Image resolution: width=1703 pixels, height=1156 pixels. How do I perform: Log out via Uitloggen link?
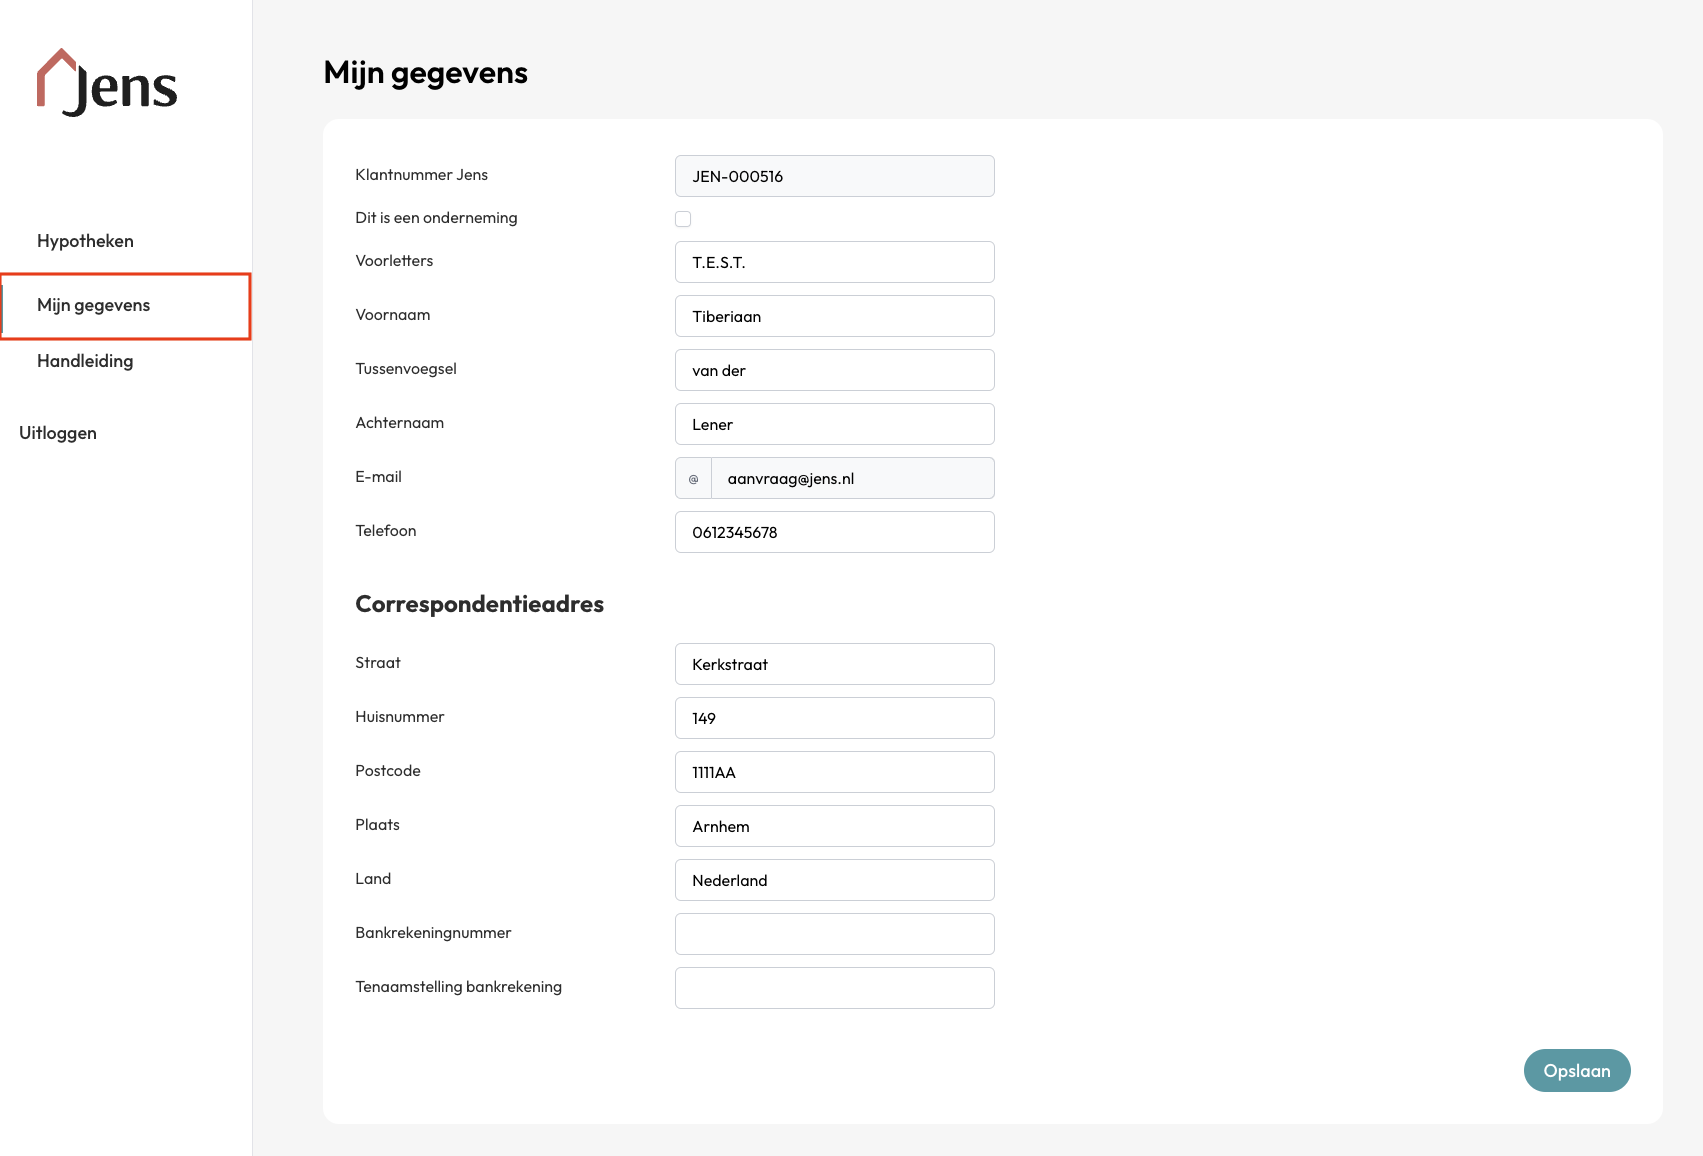click(58, 433)
